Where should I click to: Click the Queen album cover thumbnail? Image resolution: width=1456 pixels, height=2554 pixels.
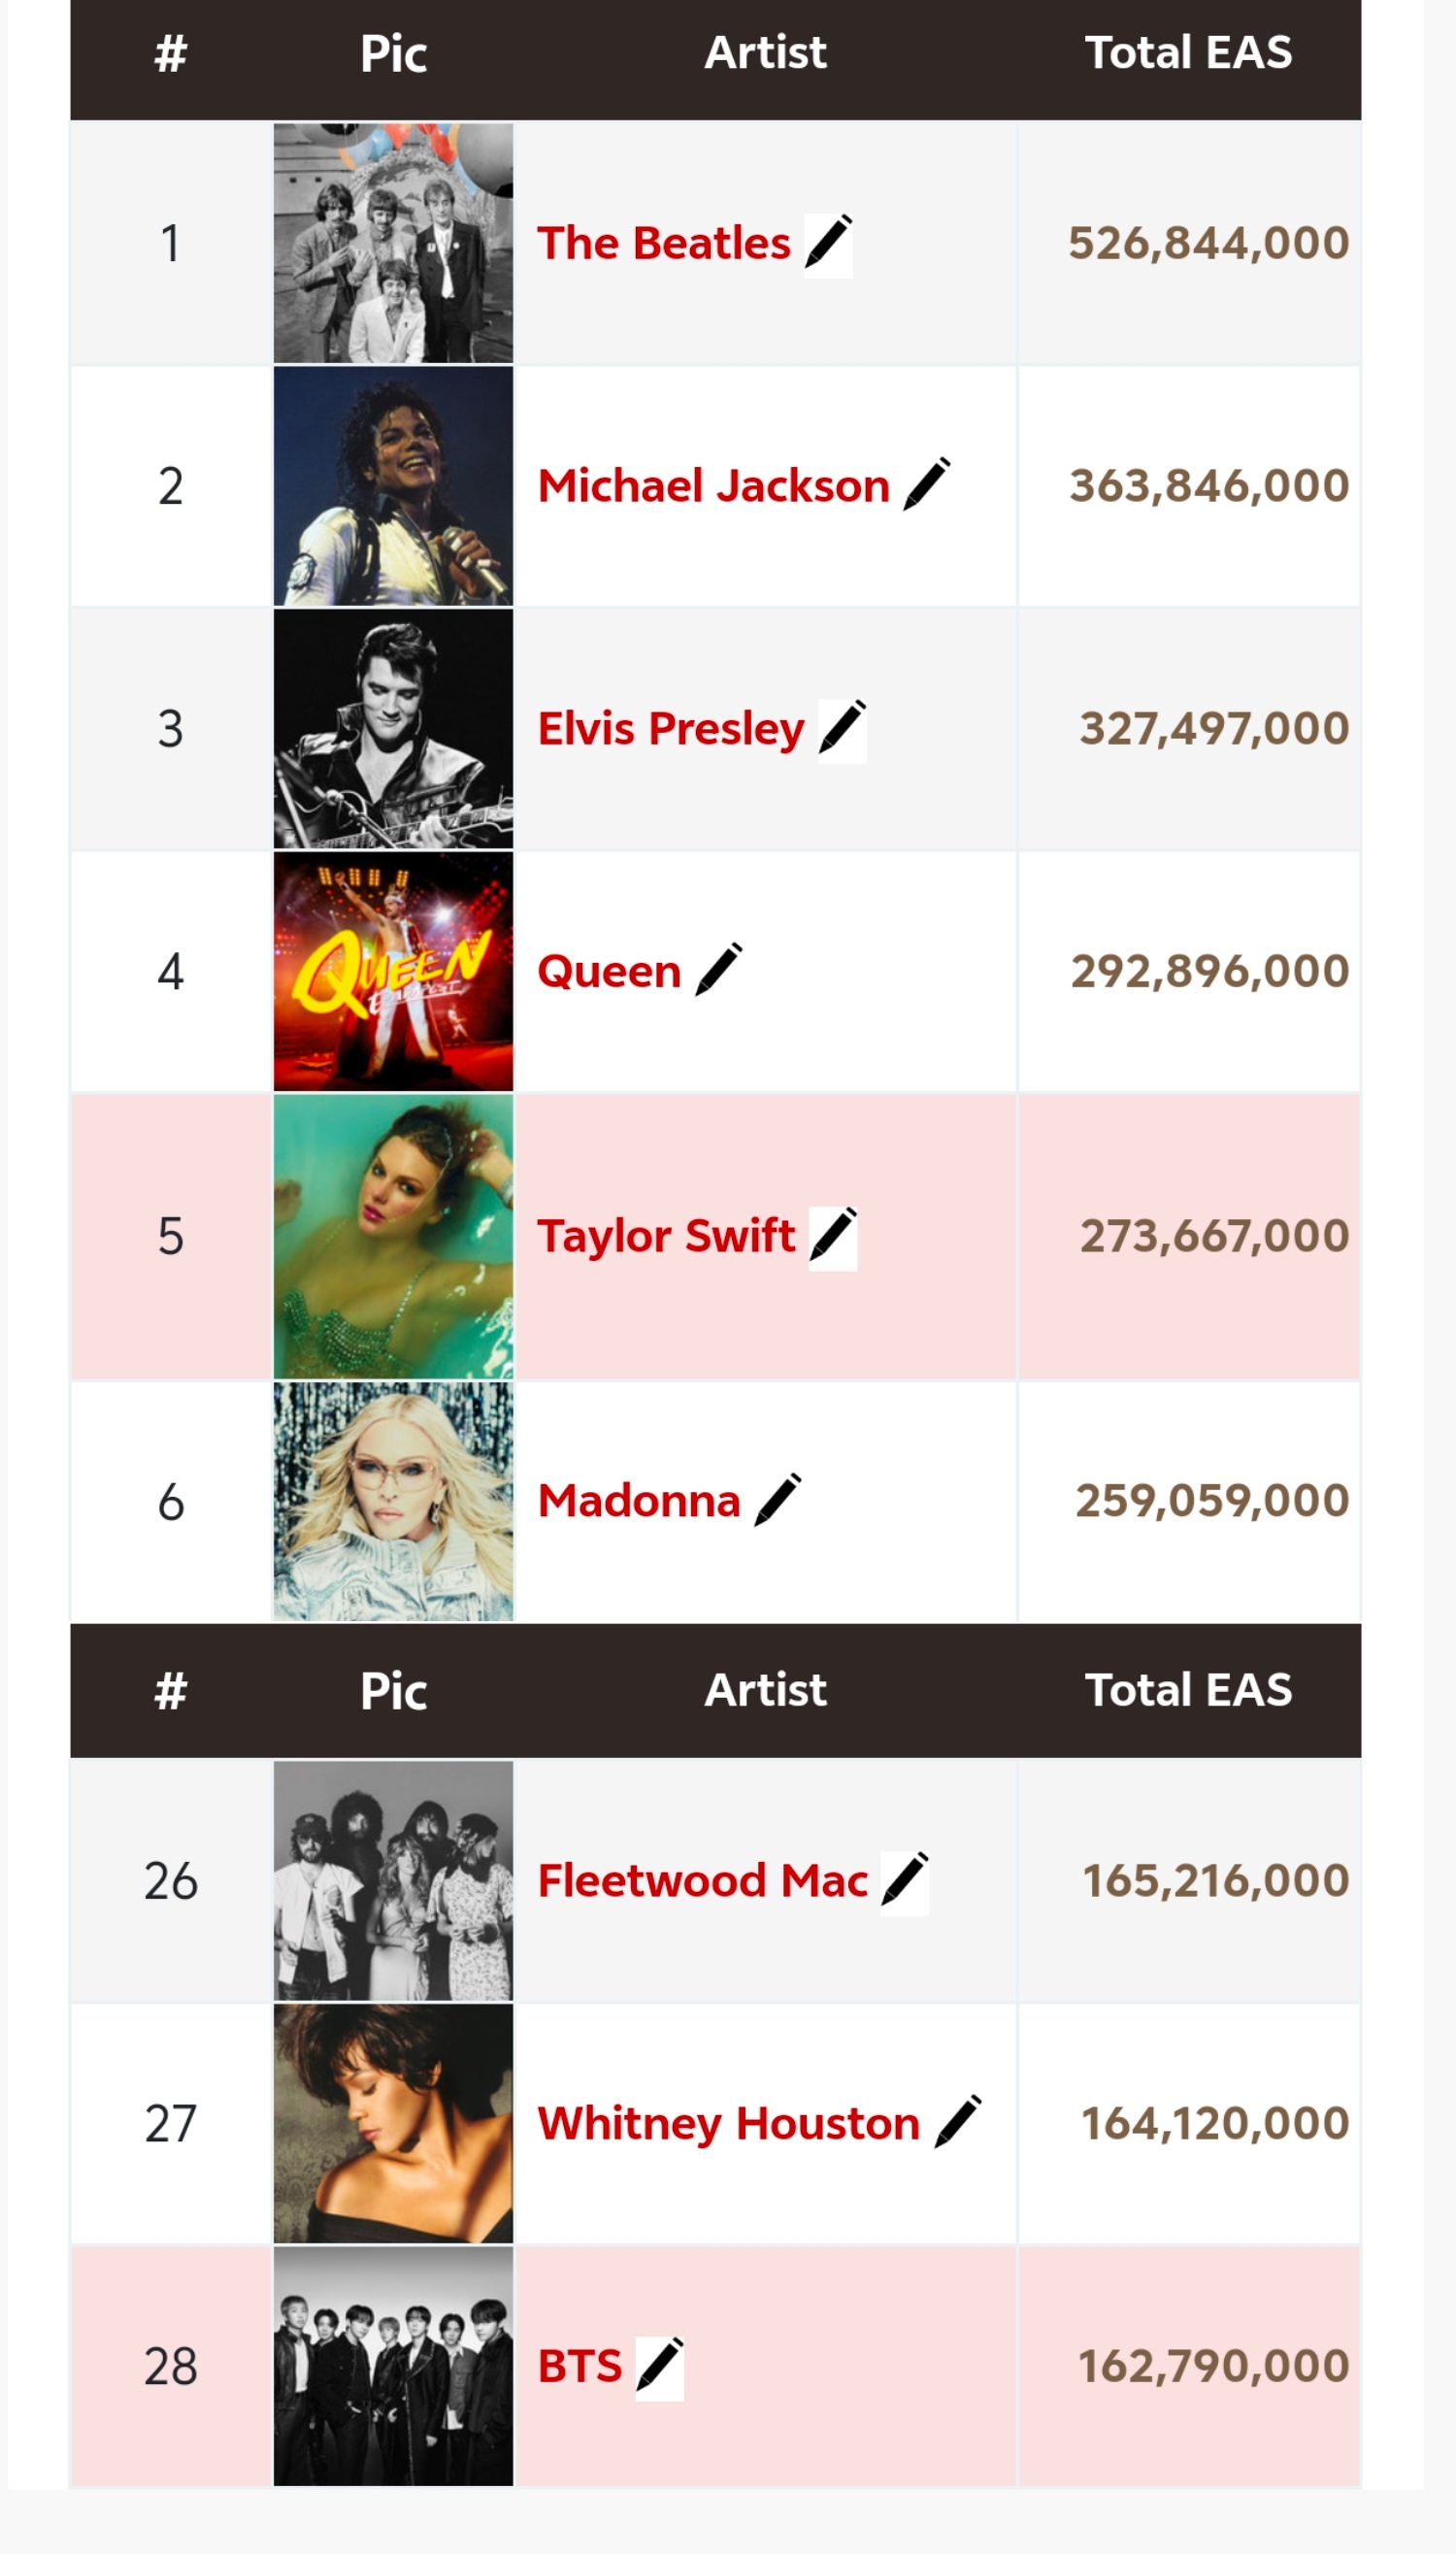(393, 971)
